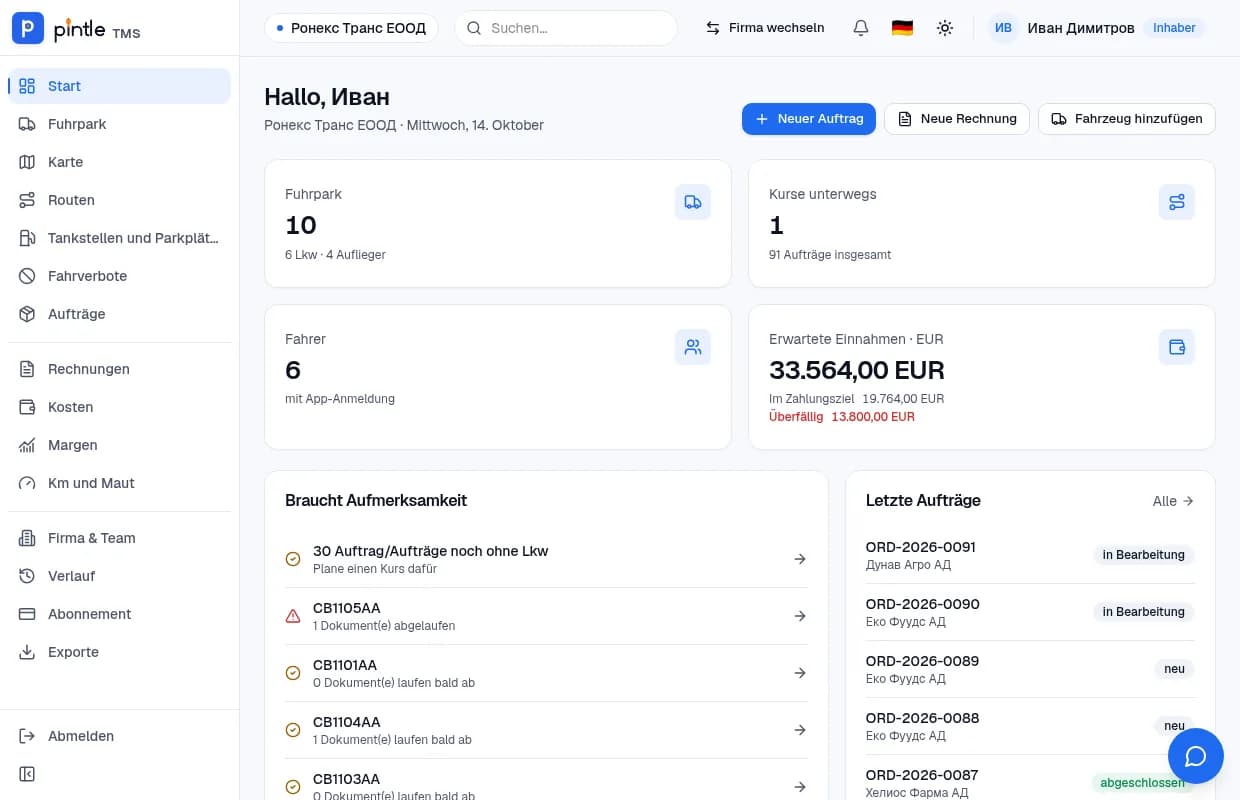
Task: Create a Neuer Auftrag
Action: [x=809, y=119]
